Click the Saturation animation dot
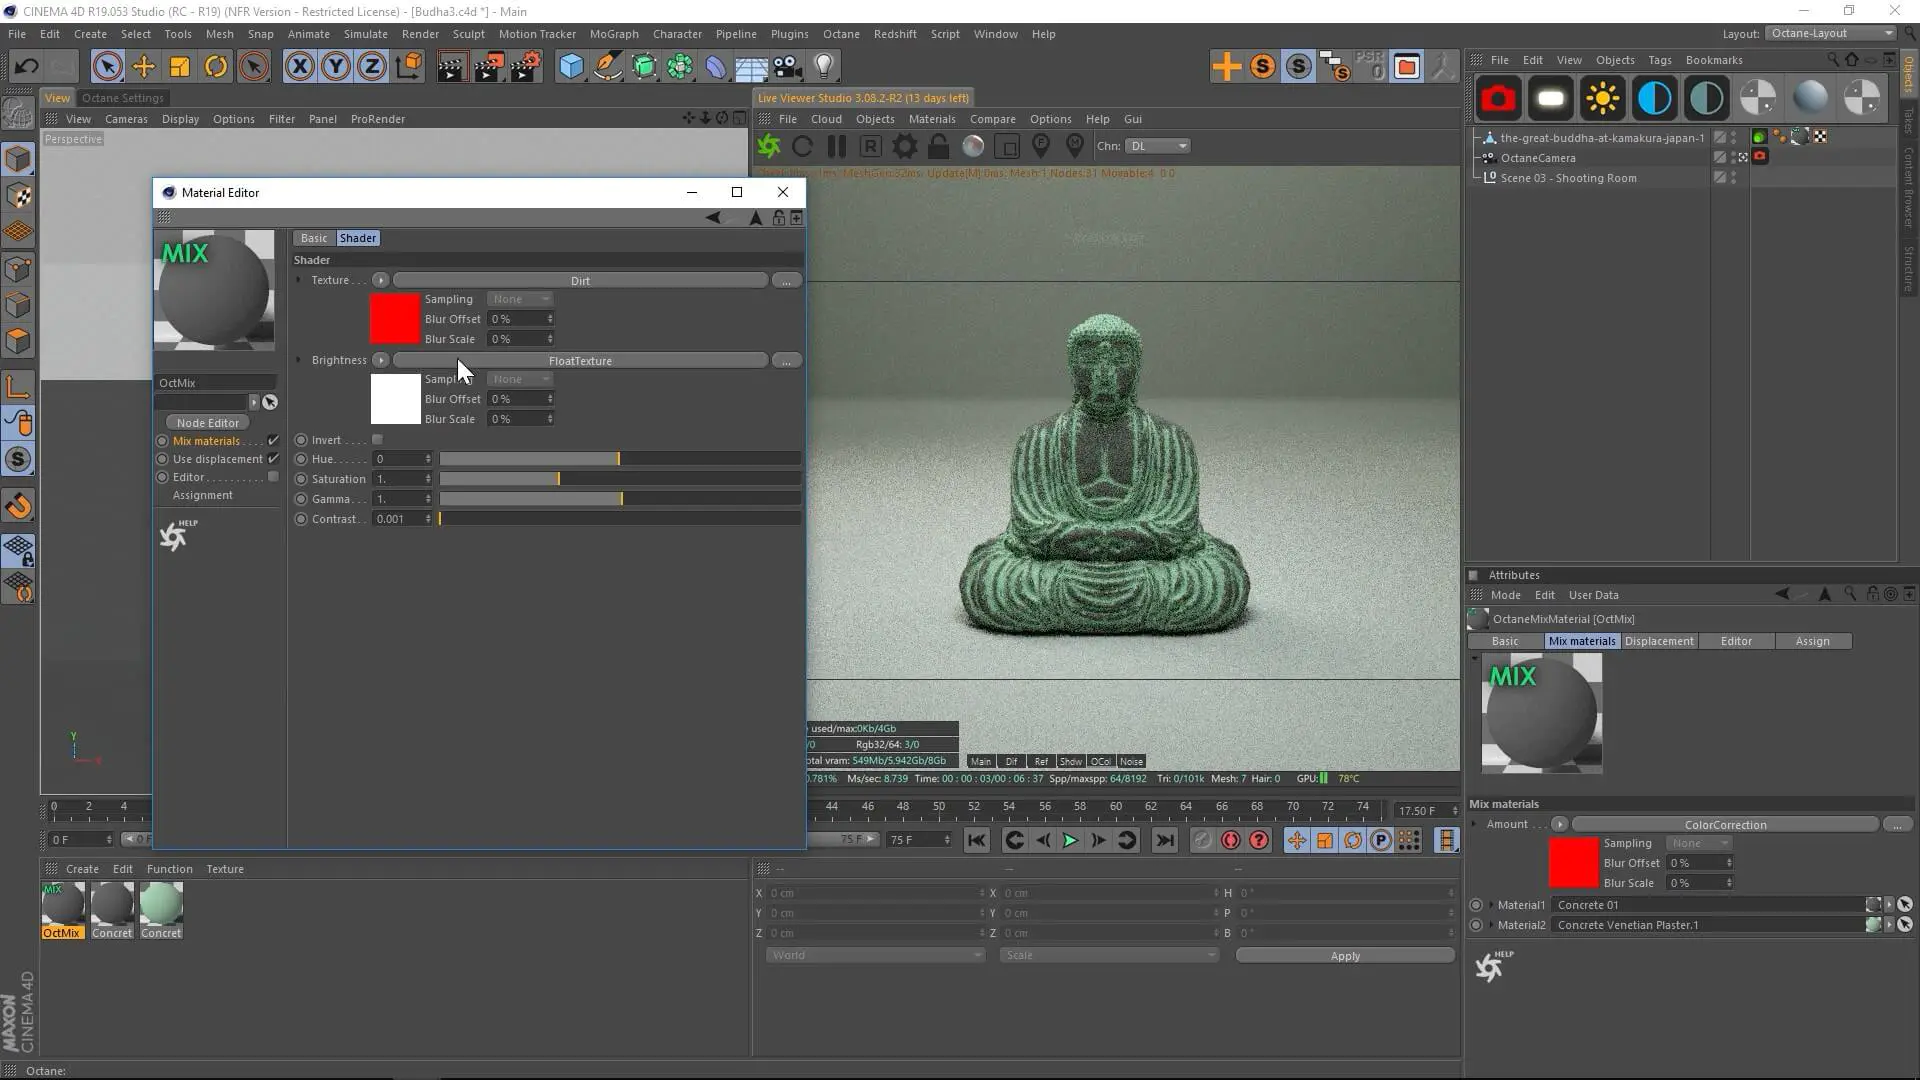The image size is (1920, 1080). click(301, 479)
